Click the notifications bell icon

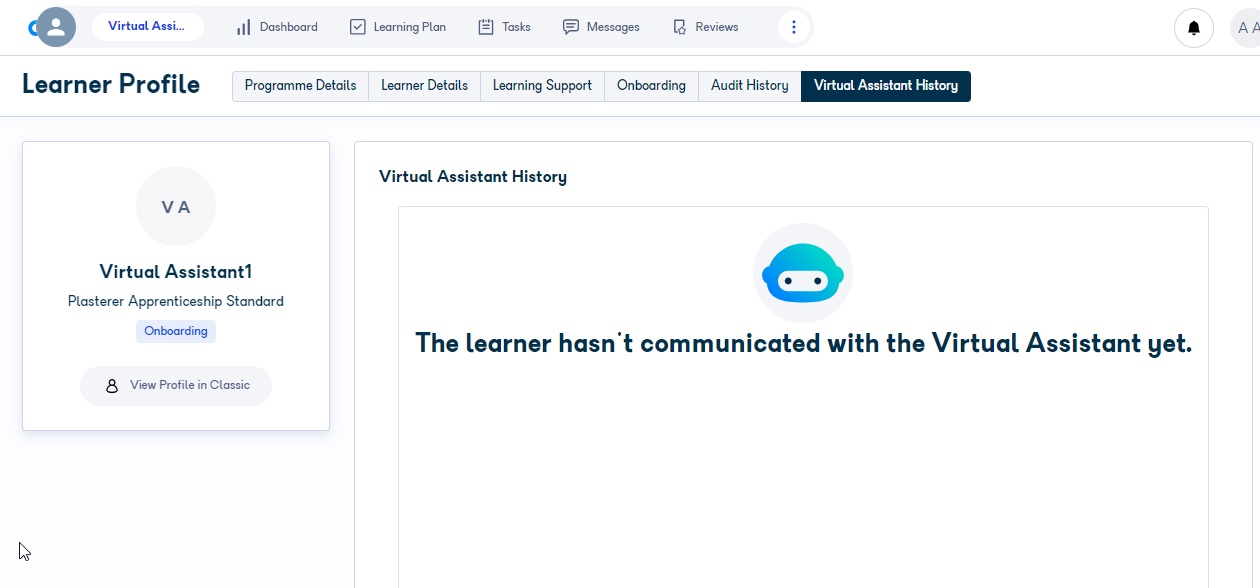[1194, 28]
